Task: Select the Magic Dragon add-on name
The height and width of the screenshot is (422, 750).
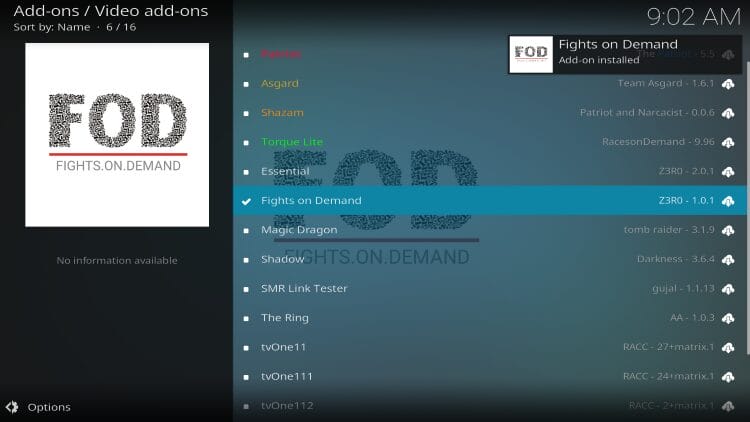Action: coord(299,230)
